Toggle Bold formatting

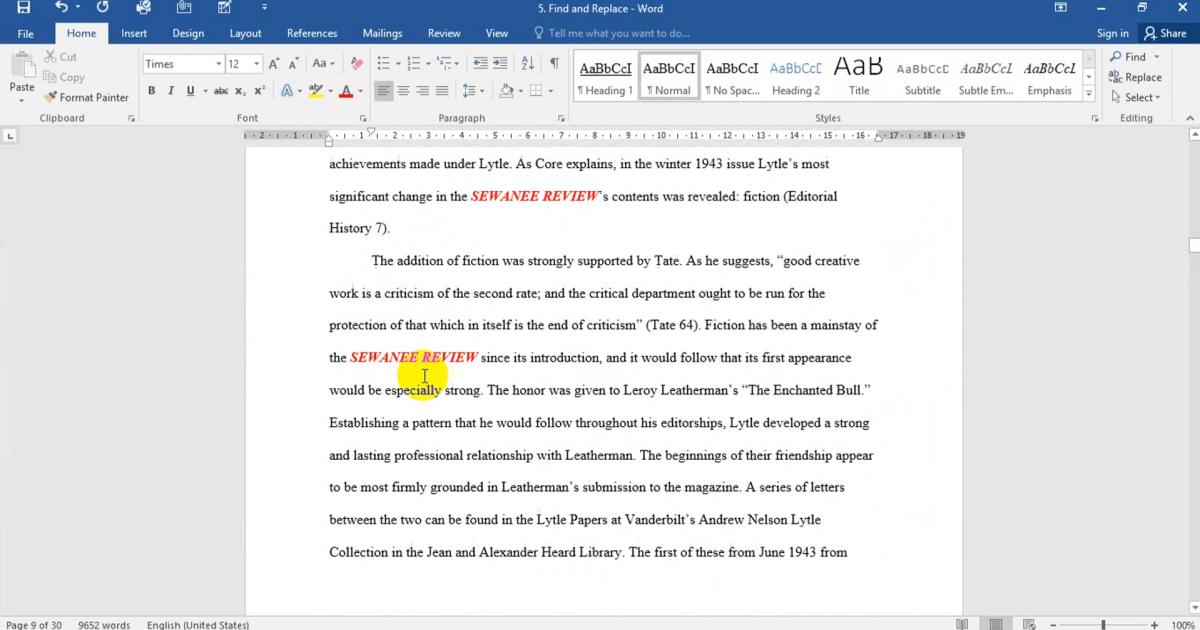(152, 91)
